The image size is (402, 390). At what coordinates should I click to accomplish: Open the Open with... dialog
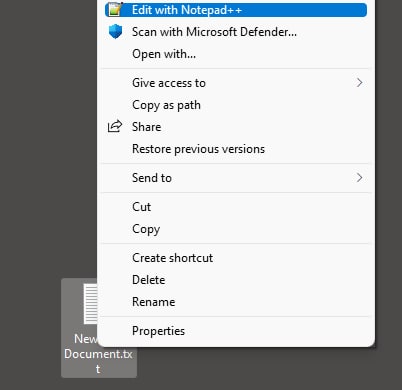coord(236,54)
